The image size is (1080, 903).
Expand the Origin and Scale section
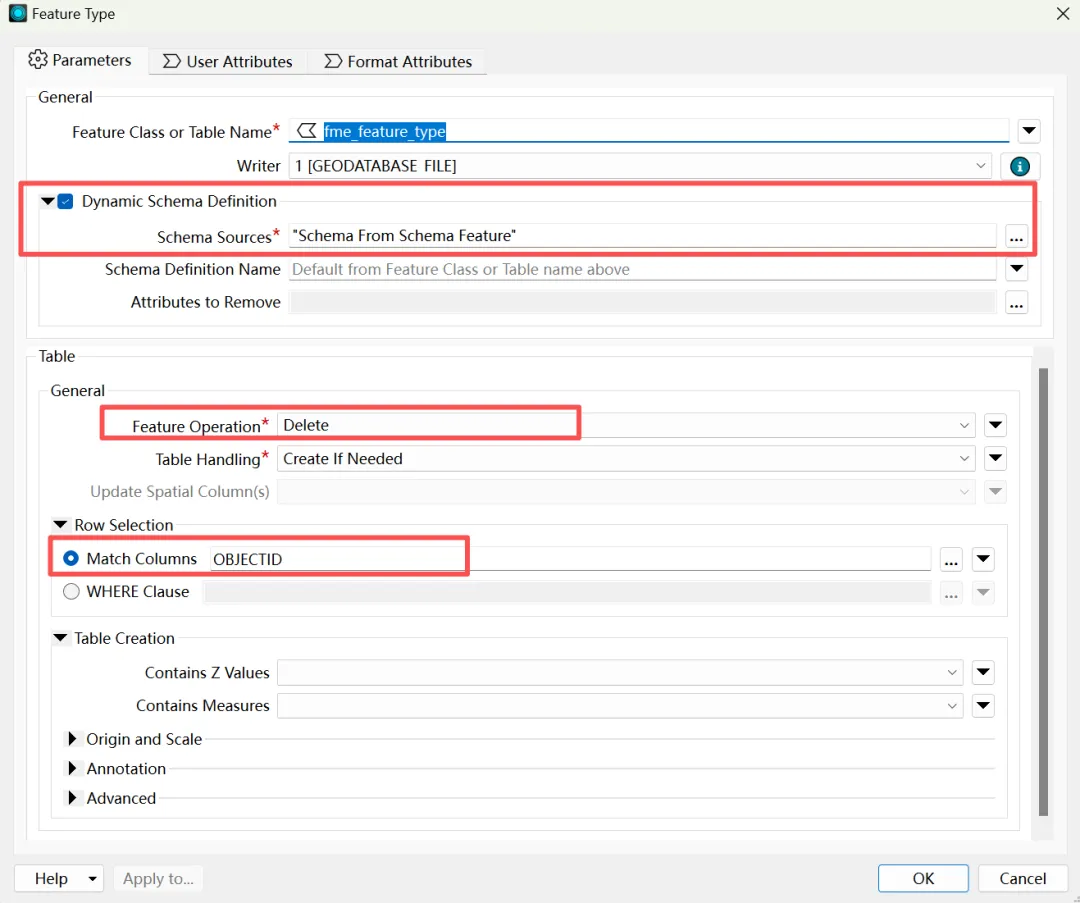tap(72, 739)
